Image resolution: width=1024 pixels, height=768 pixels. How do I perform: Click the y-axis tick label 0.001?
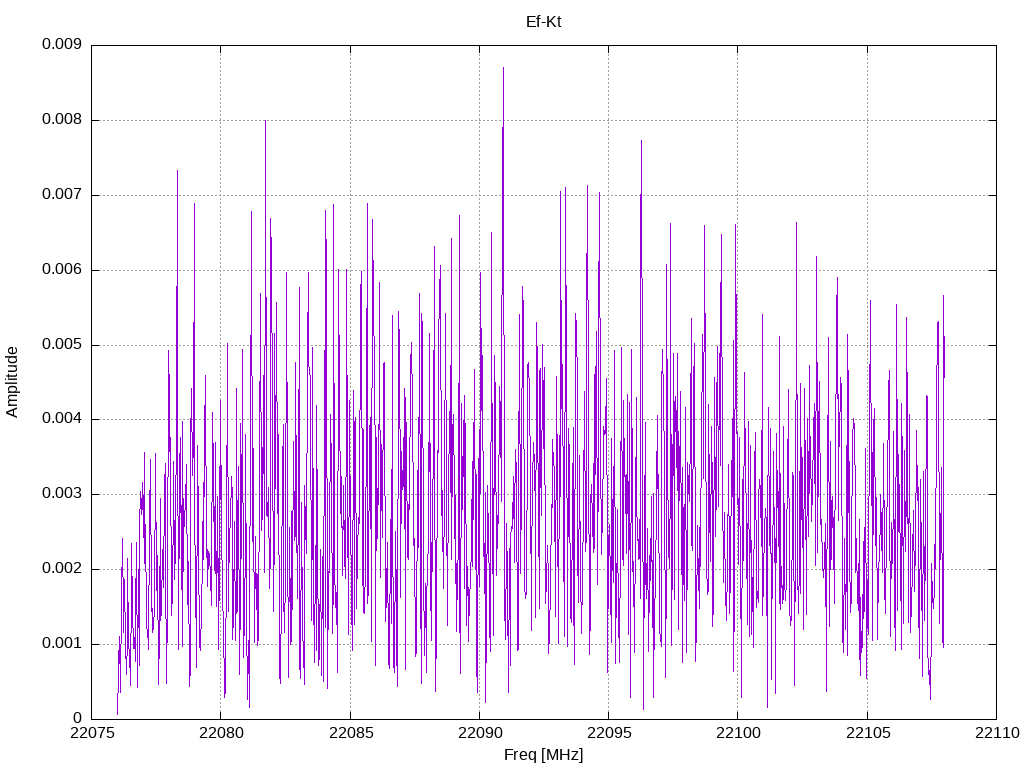62,643
